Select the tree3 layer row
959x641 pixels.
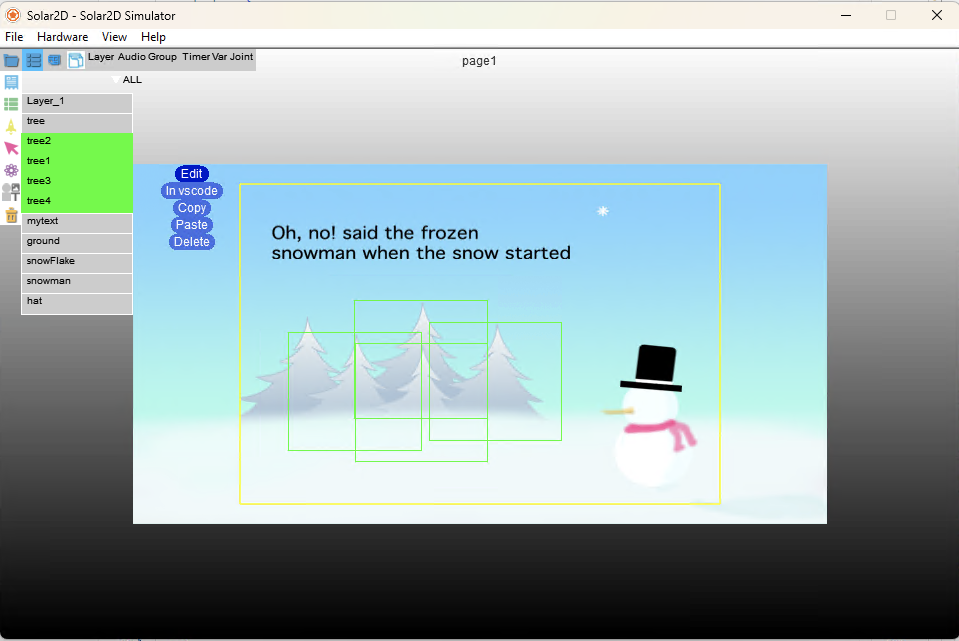[77, 182]
